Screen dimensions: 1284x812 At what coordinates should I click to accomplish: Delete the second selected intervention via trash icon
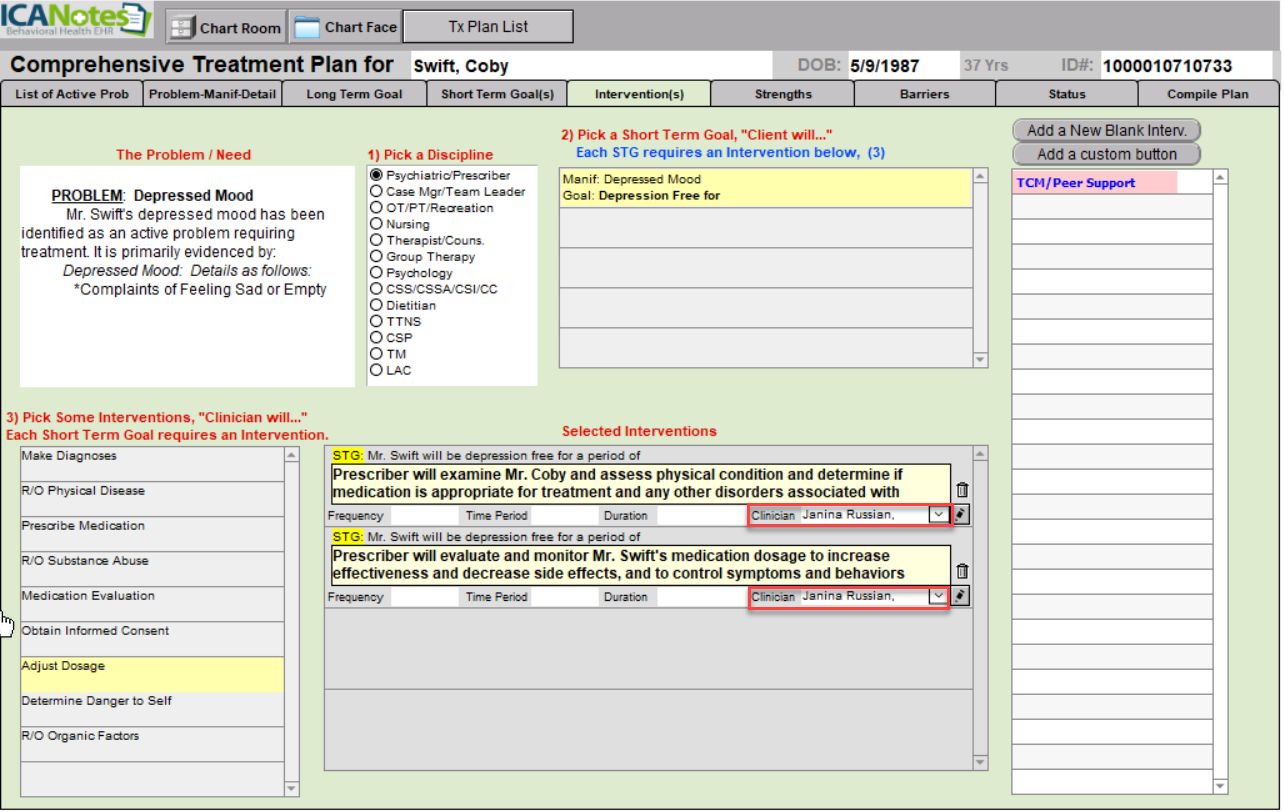click(x=962, y=572)
